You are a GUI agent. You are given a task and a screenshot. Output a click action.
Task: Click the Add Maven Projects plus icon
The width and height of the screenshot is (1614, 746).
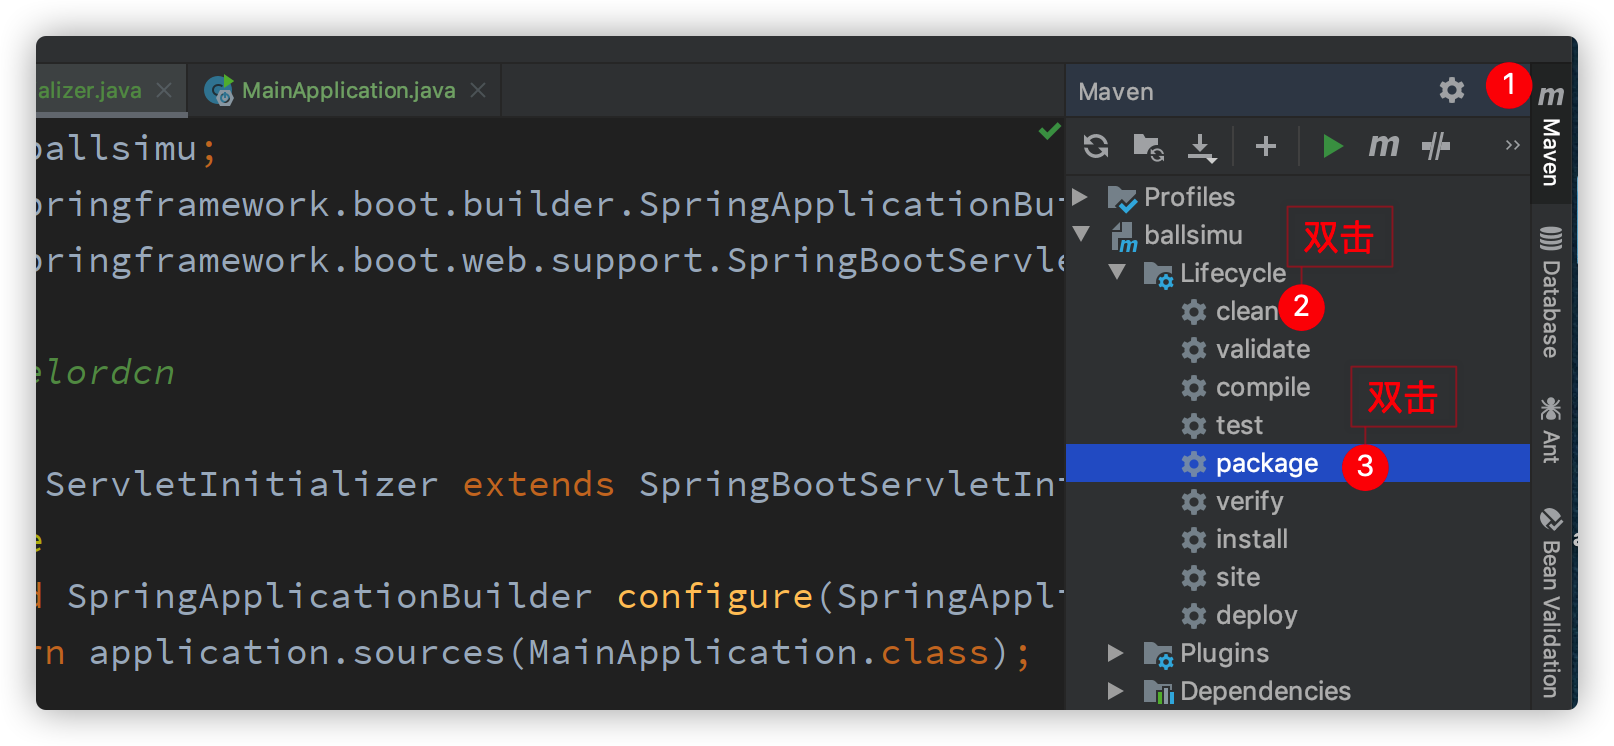click(x=1266, y=146)
